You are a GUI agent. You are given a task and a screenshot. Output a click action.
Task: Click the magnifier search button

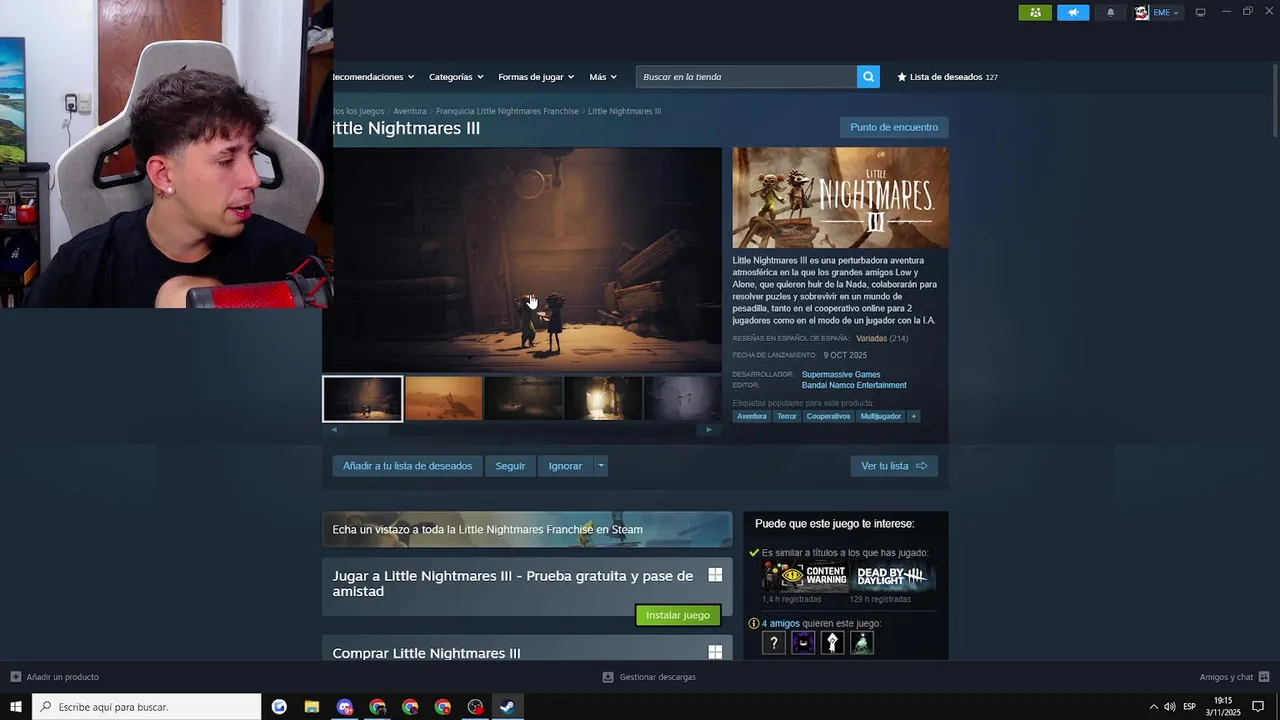click(868, 77)
